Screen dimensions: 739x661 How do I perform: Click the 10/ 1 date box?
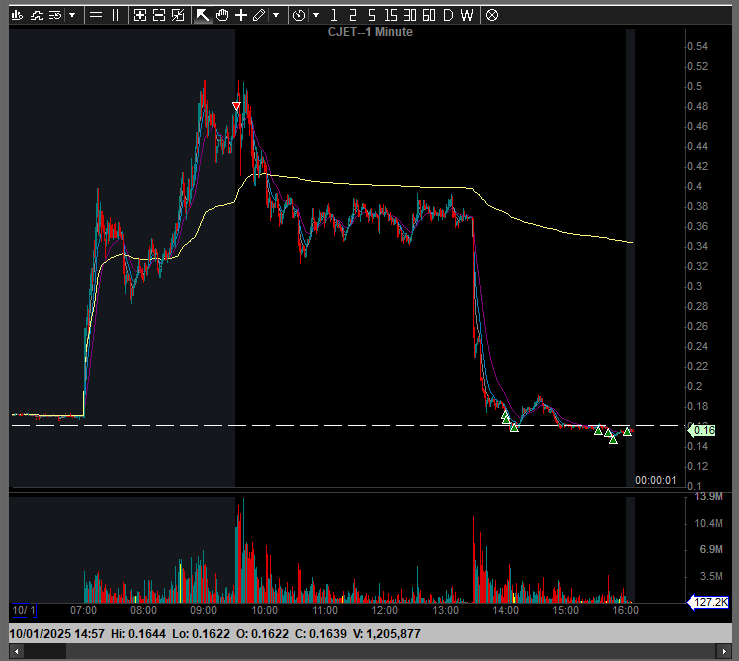[24, 611]
